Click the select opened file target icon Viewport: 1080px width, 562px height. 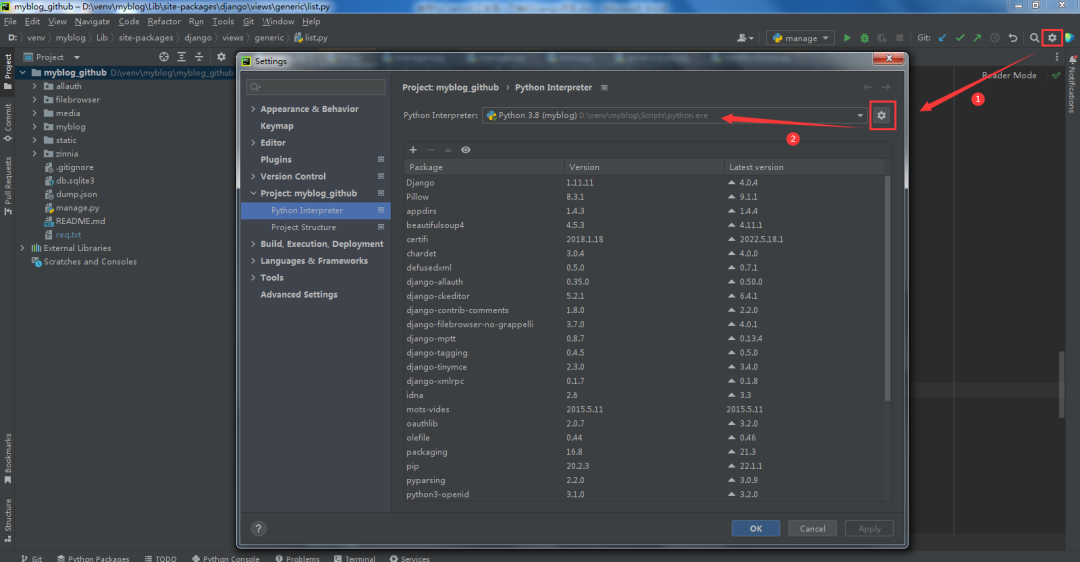[164, 57]
